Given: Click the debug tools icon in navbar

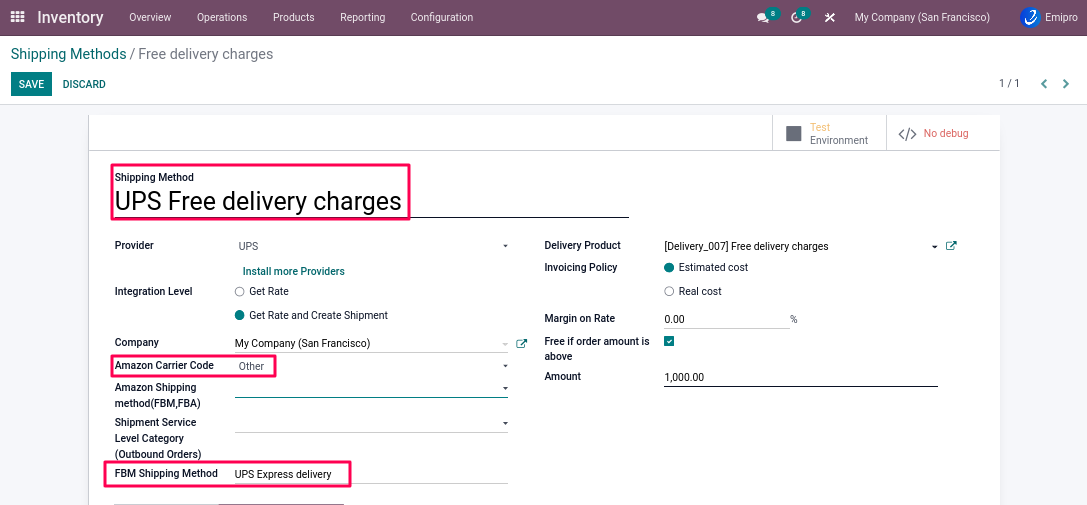Looking at the screenshot, I should pyautogui.click(x=829, y=18).
